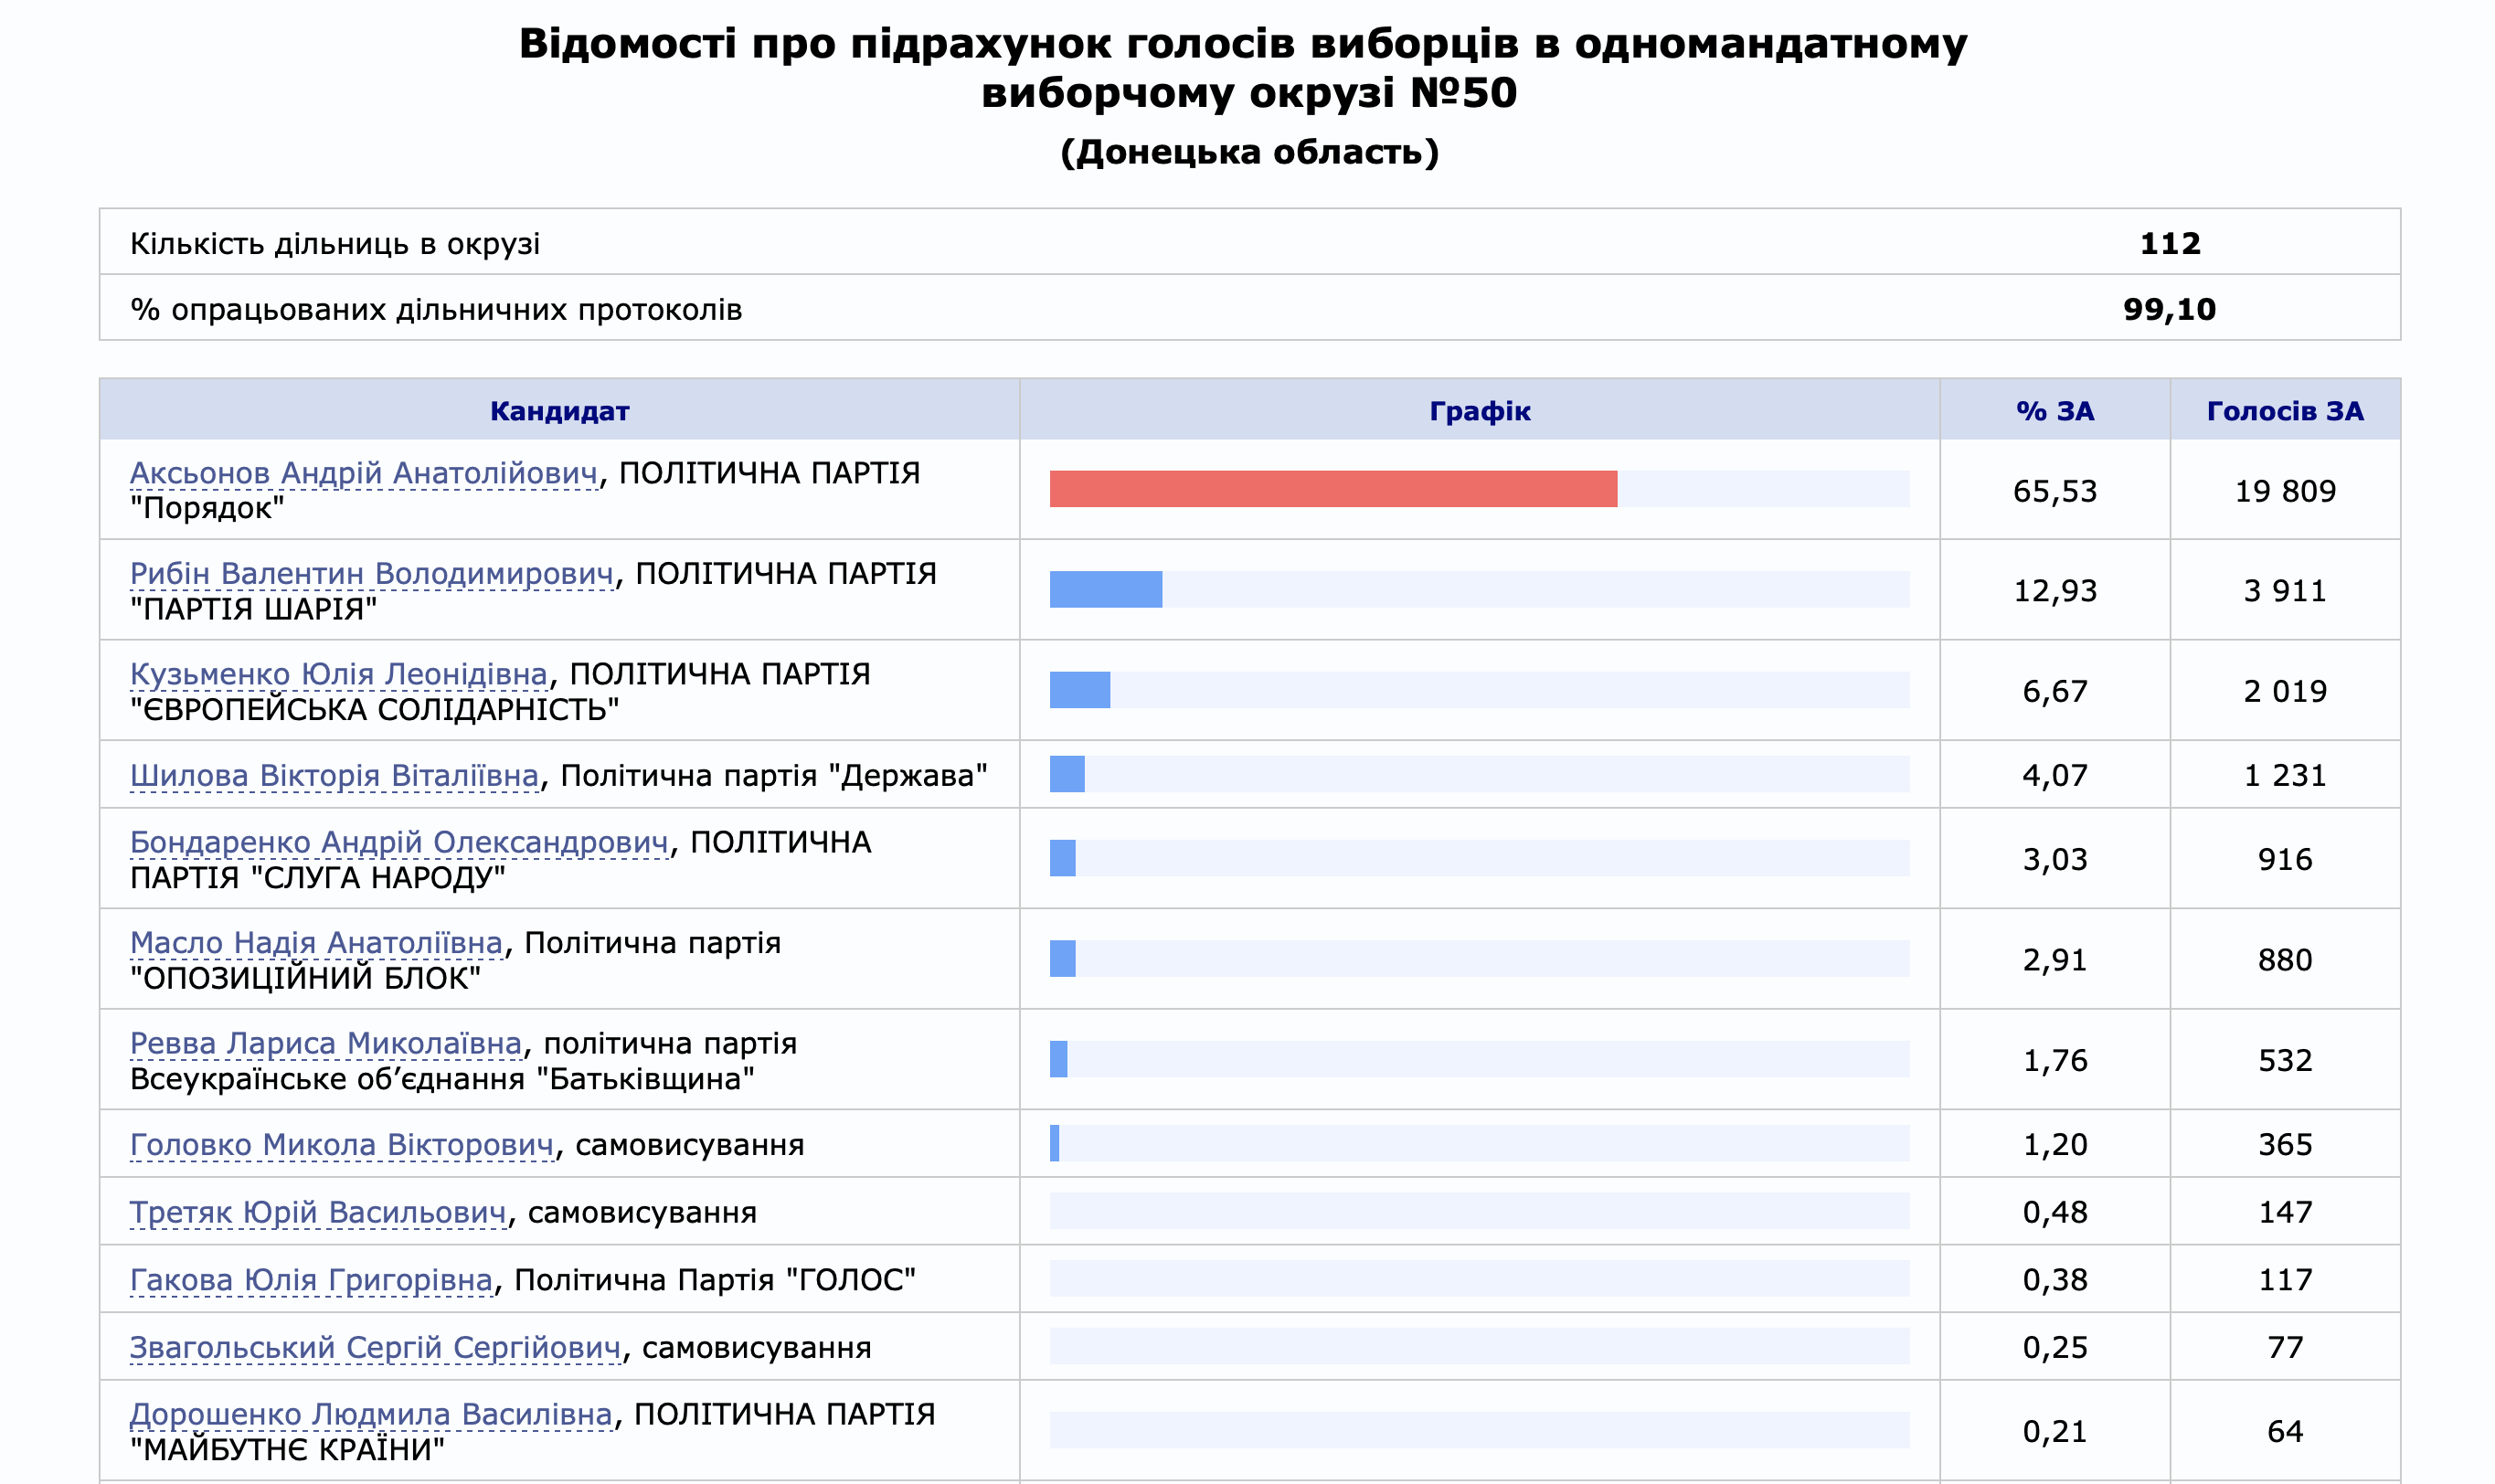Click the red Аксьонов result bar

1332,489
